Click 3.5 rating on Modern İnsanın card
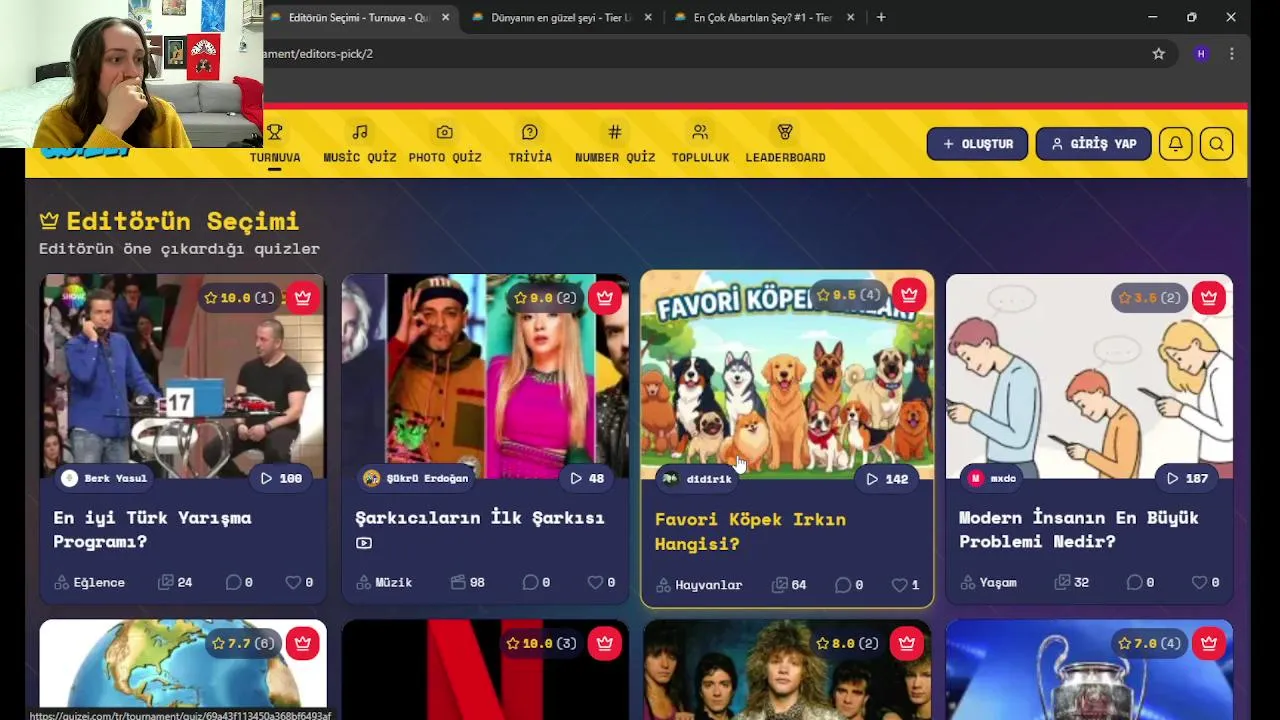Screen dimensions: 1280x720 click(x=1150, y=297)
